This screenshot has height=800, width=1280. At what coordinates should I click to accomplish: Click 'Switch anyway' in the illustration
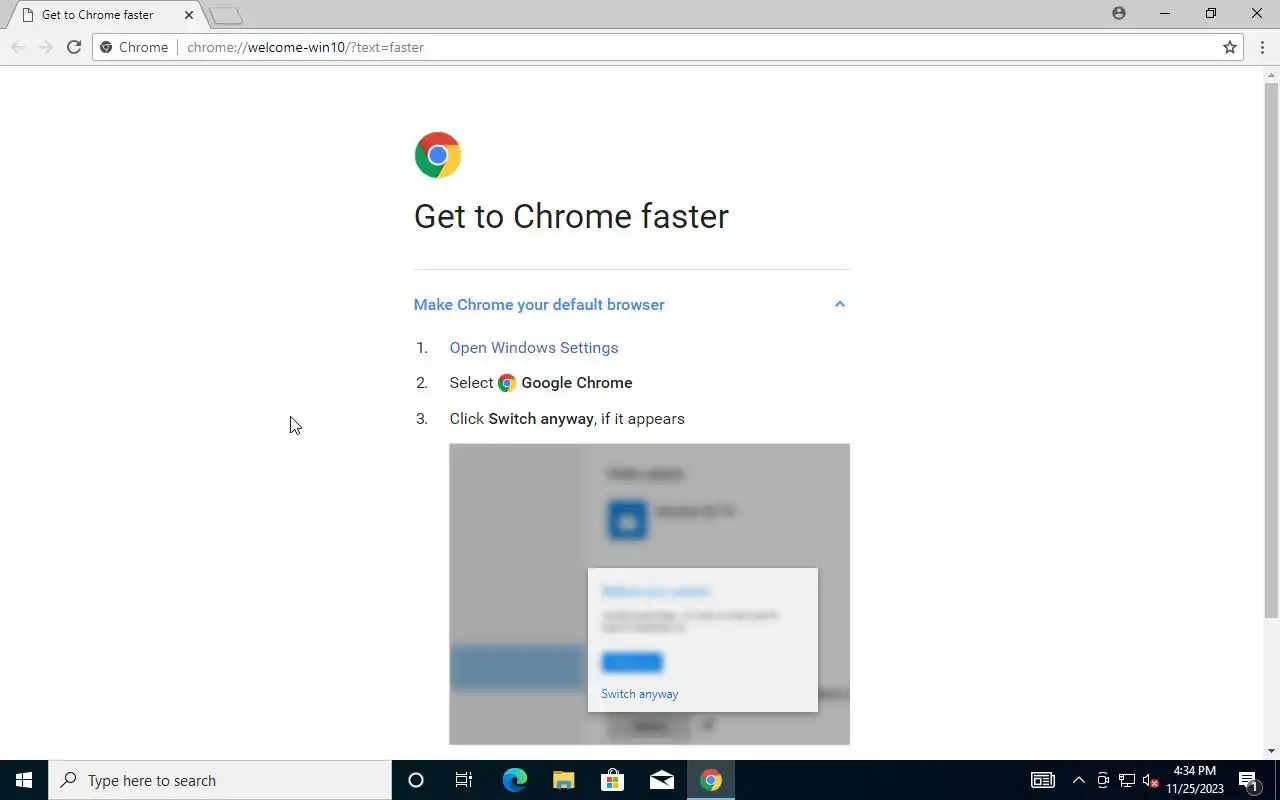pos(640,694)
